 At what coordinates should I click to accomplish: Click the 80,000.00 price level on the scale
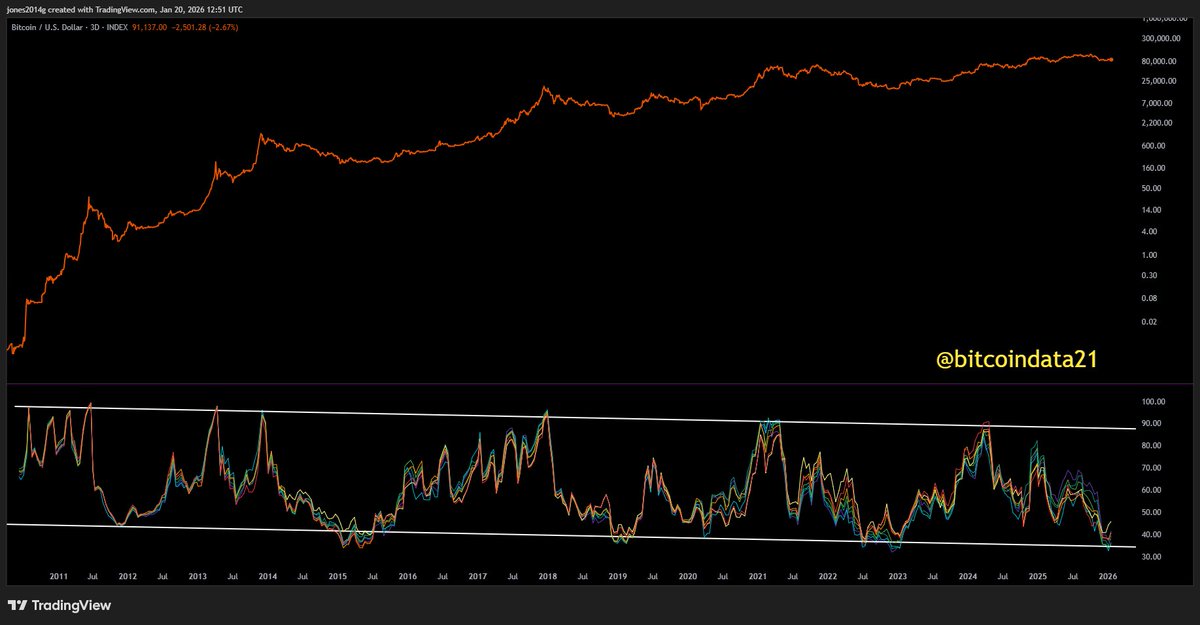click(x=1159, y=60)
